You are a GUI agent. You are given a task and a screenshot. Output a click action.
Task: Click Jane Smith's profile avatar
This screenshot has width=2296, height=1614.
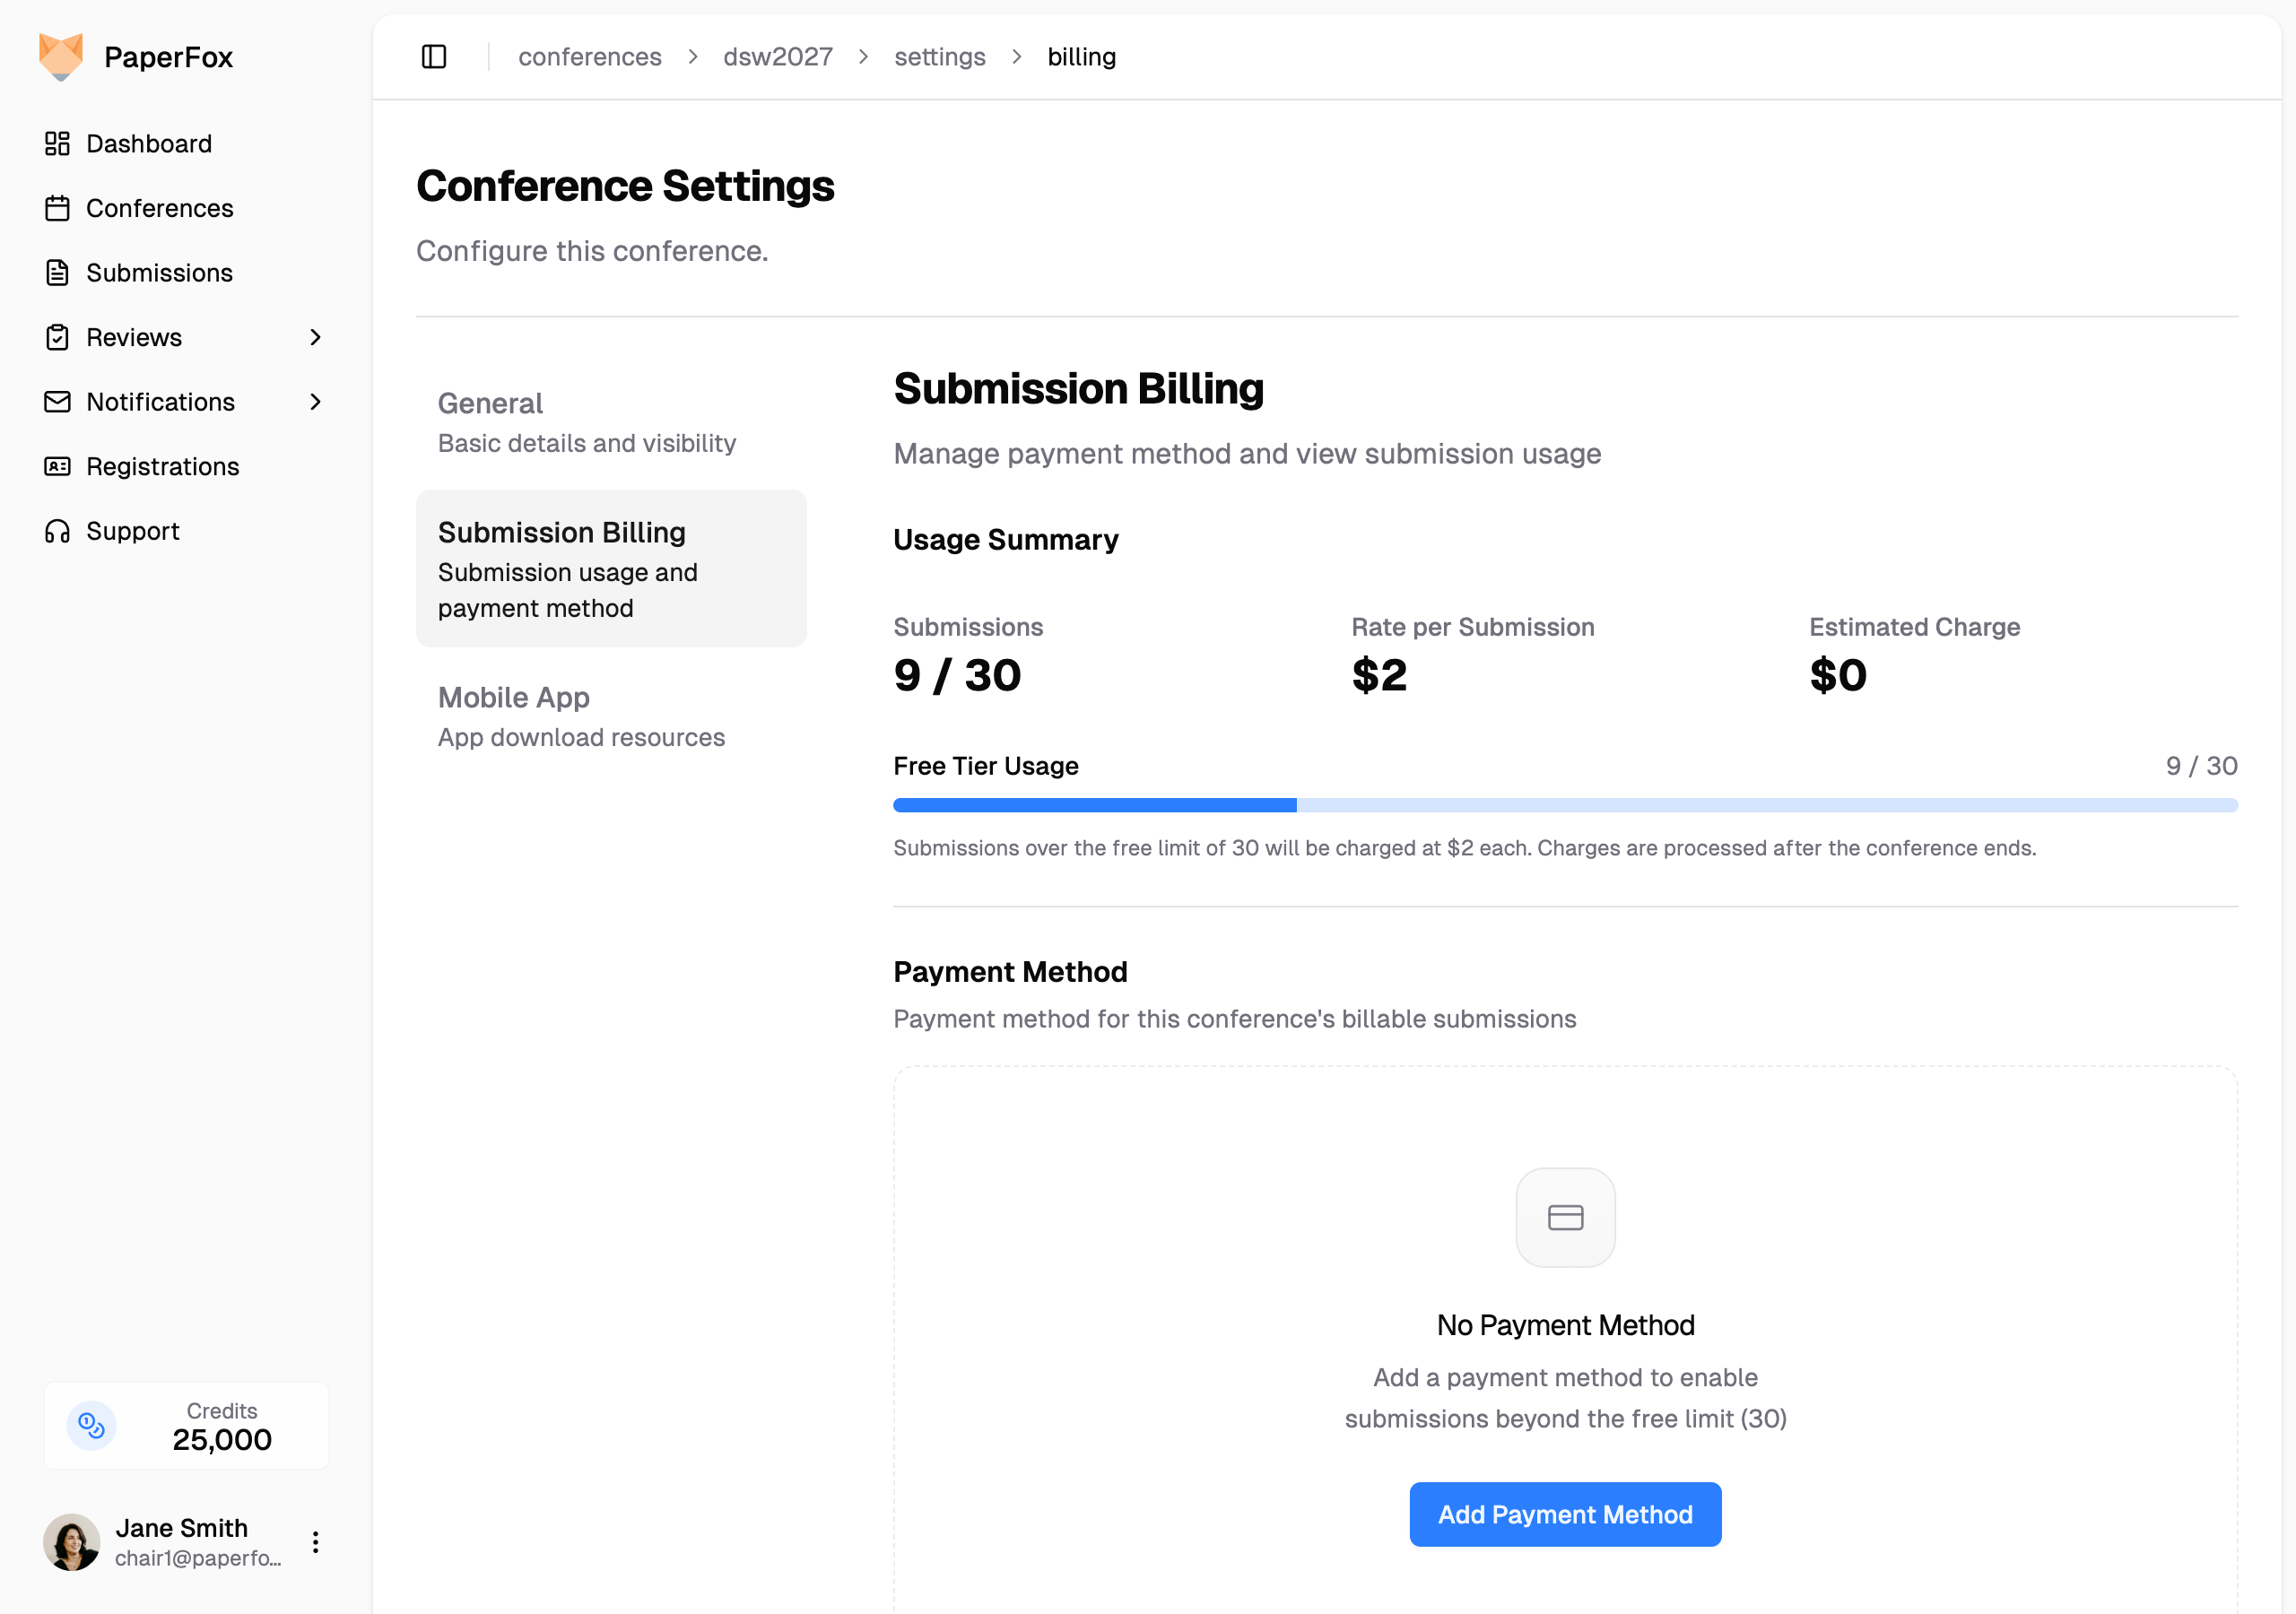(x=71, y=1542)
